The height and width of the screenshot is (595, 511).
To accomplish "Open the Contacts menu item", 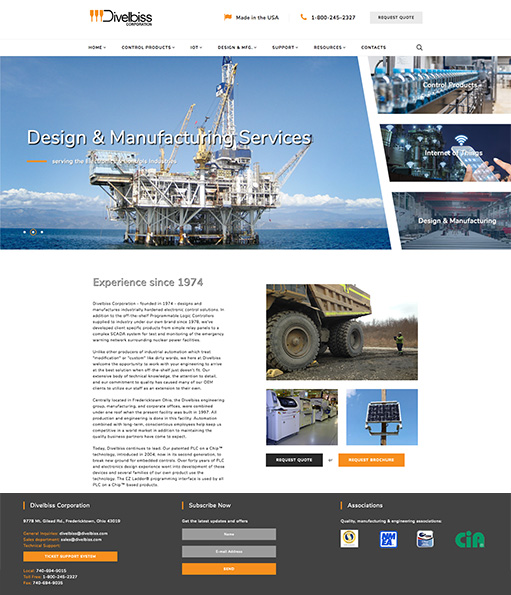I will pyautogui.click(x=373, y=47).
